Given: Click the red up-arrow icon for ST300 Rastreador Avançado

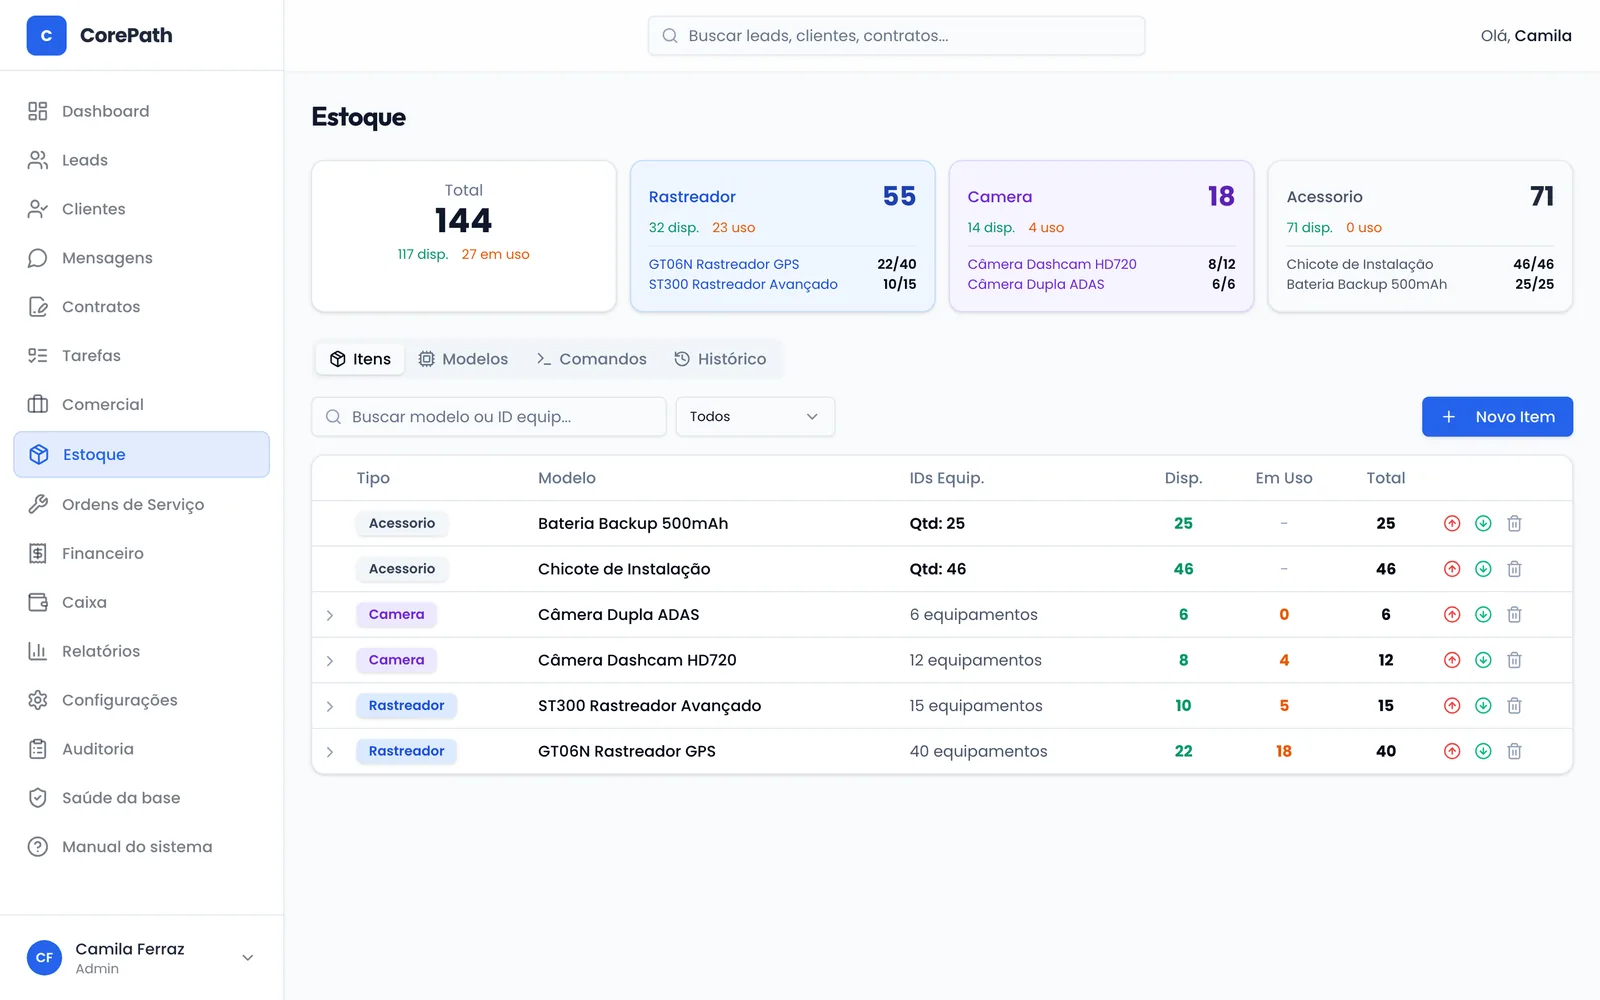Looking at the screenshot, I should pos(1452,706).
